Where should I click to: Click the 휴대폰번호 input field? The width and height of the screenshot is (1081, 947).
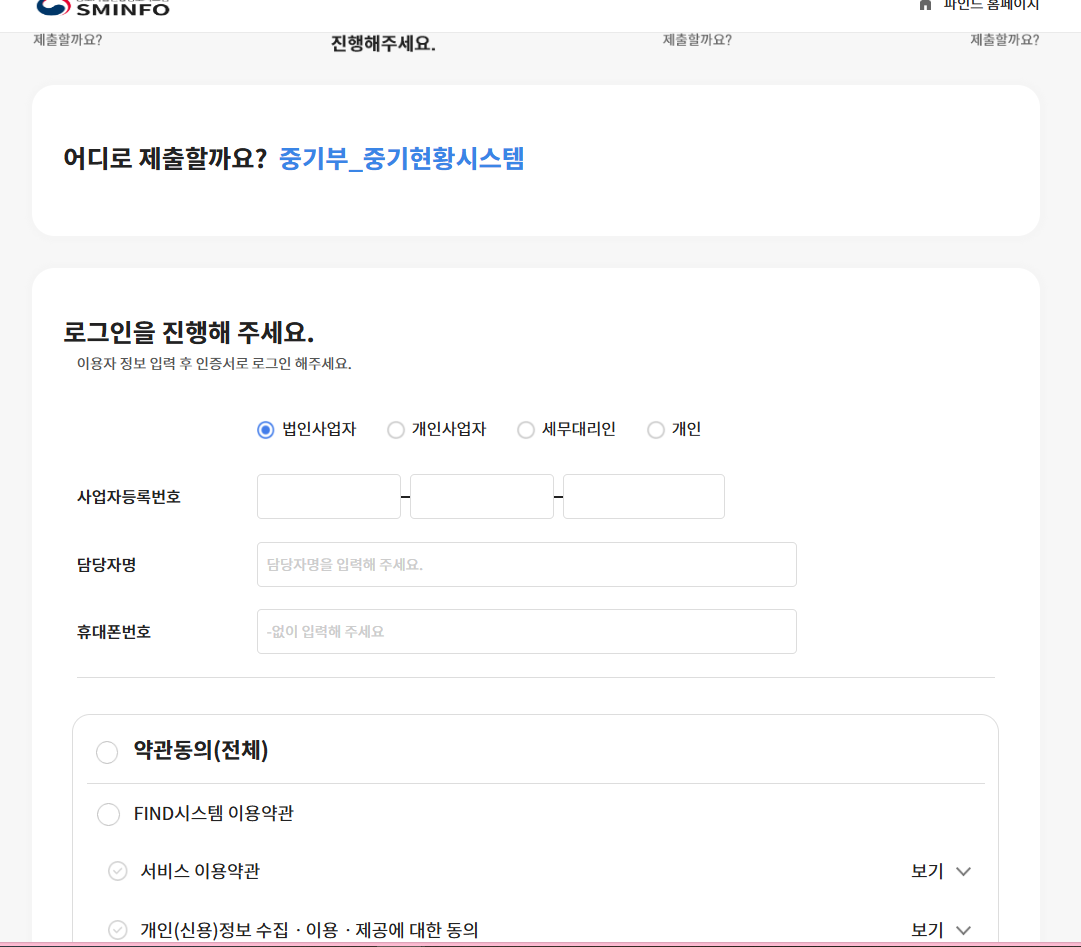point(527,631)
